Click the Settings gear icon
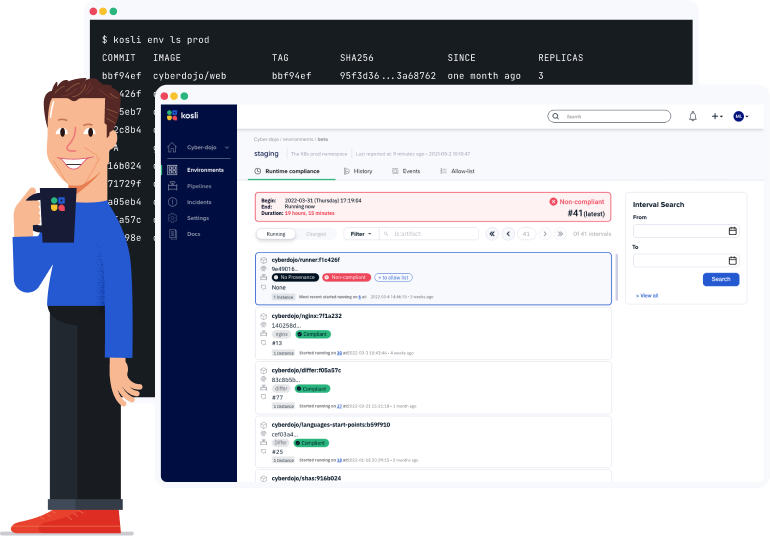 click(172, 218)
